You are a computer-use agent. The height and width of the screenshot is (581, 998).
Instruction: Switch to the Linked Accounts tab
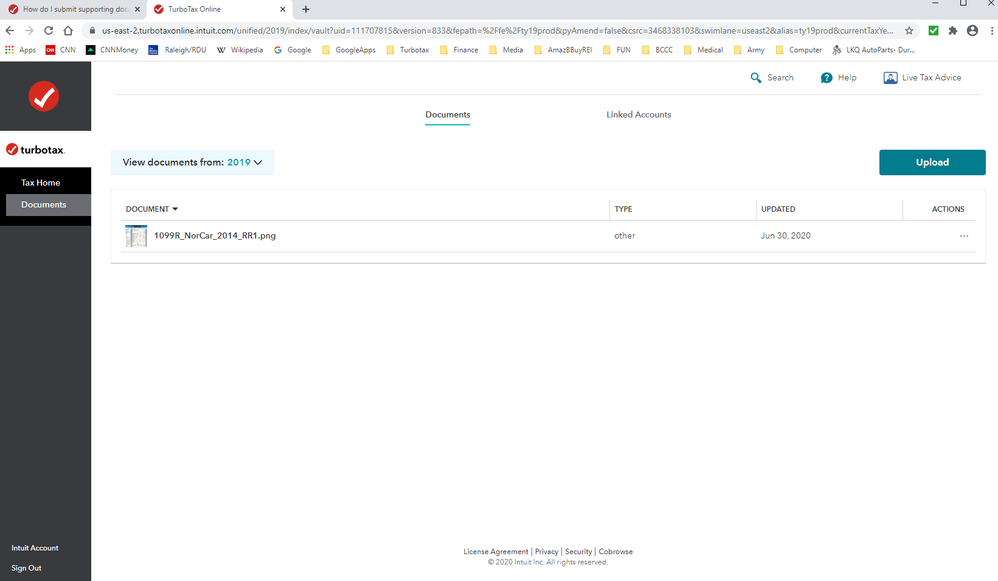pos(638,115)
